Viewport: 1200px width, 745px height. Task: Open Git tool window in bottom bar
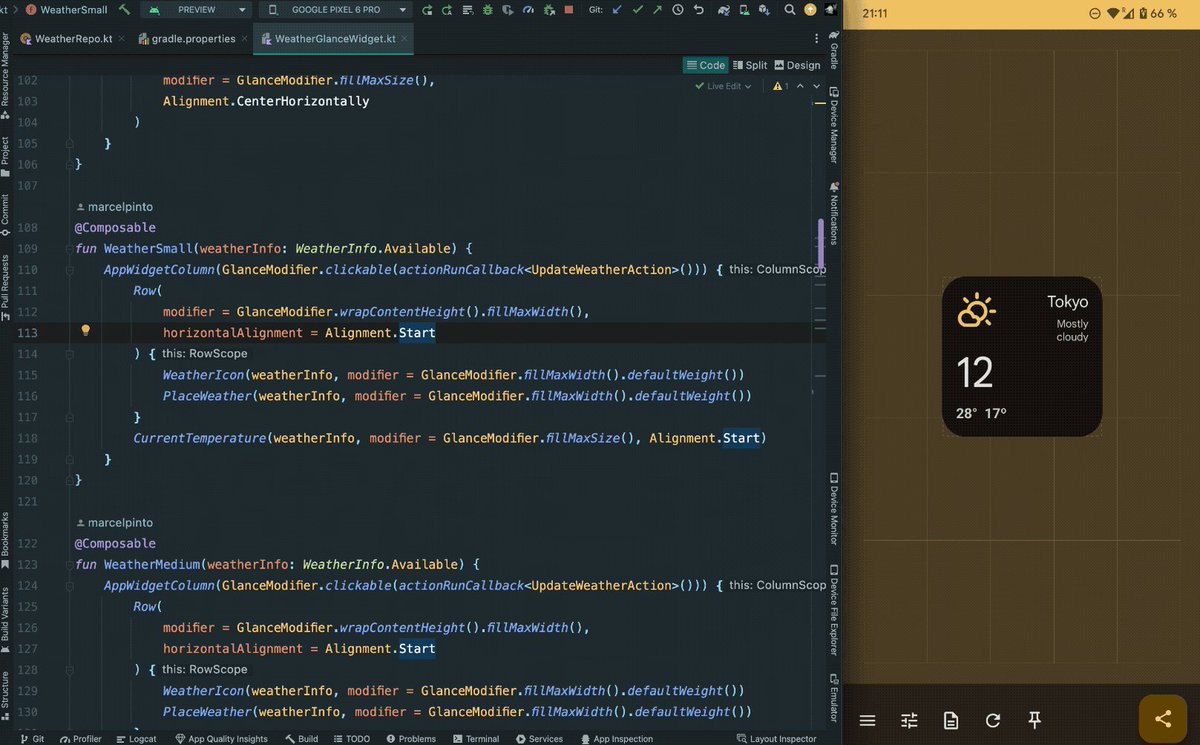31,738
